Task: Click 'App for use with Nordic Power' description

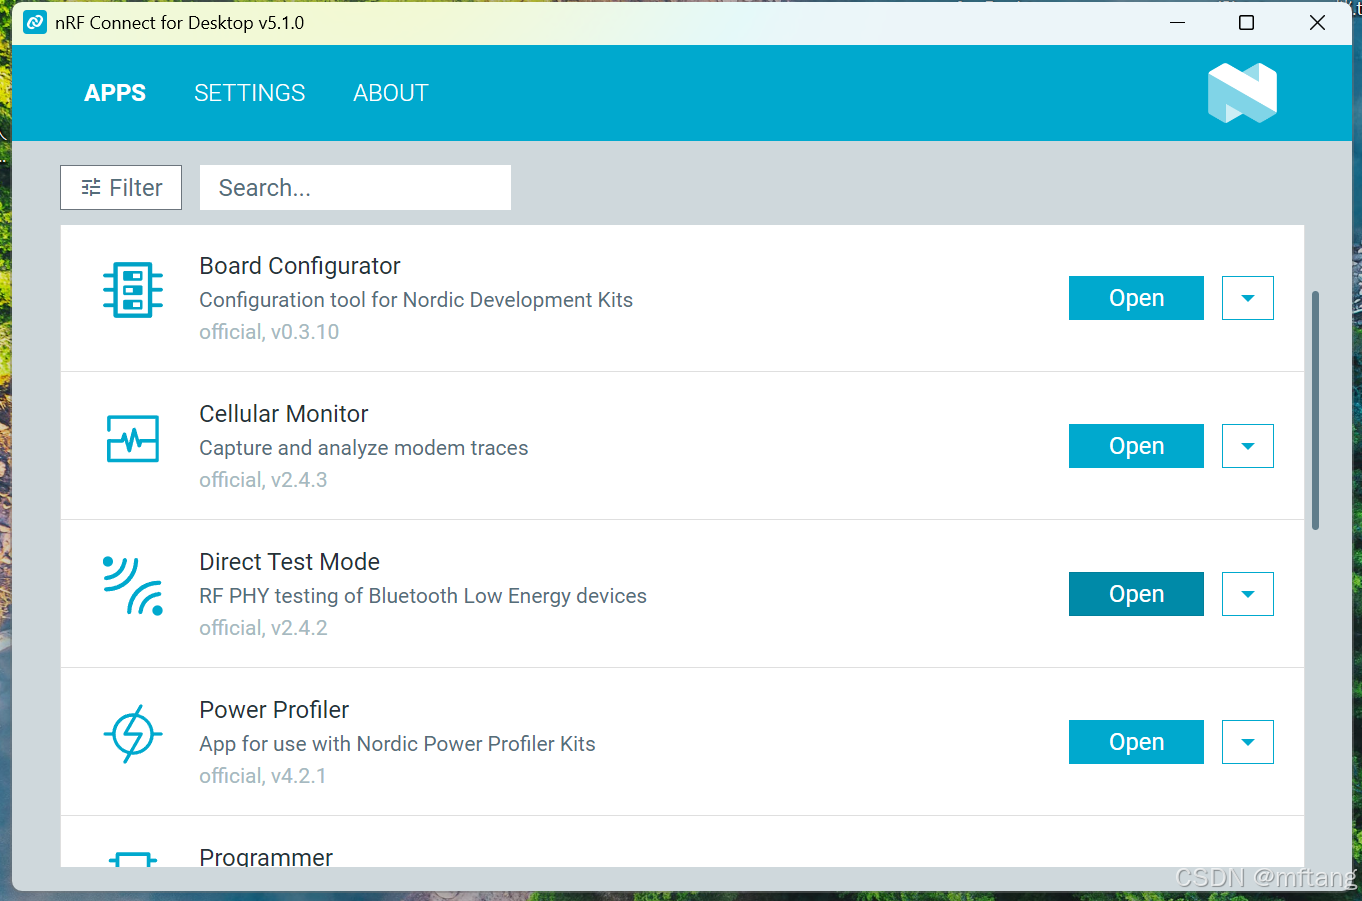Action: pos(397,744)
